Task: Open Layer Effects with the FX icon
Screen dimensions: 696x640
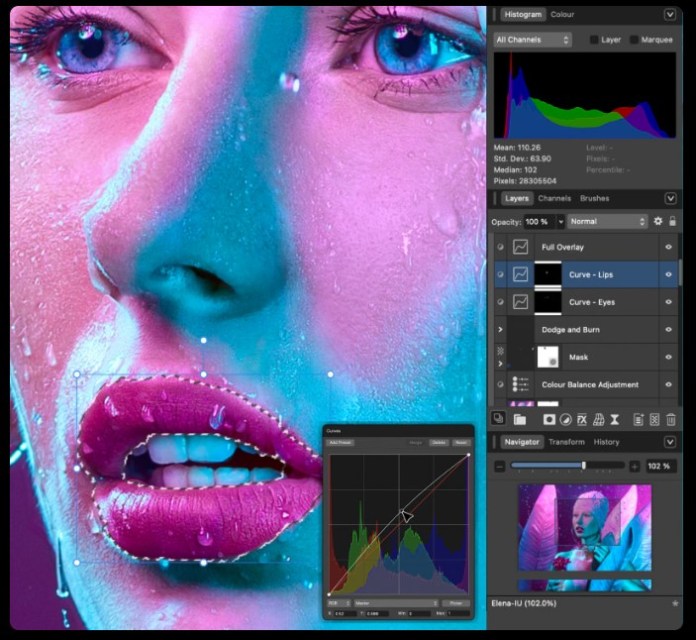Action: pyautogui.click(x=581, y=419)
